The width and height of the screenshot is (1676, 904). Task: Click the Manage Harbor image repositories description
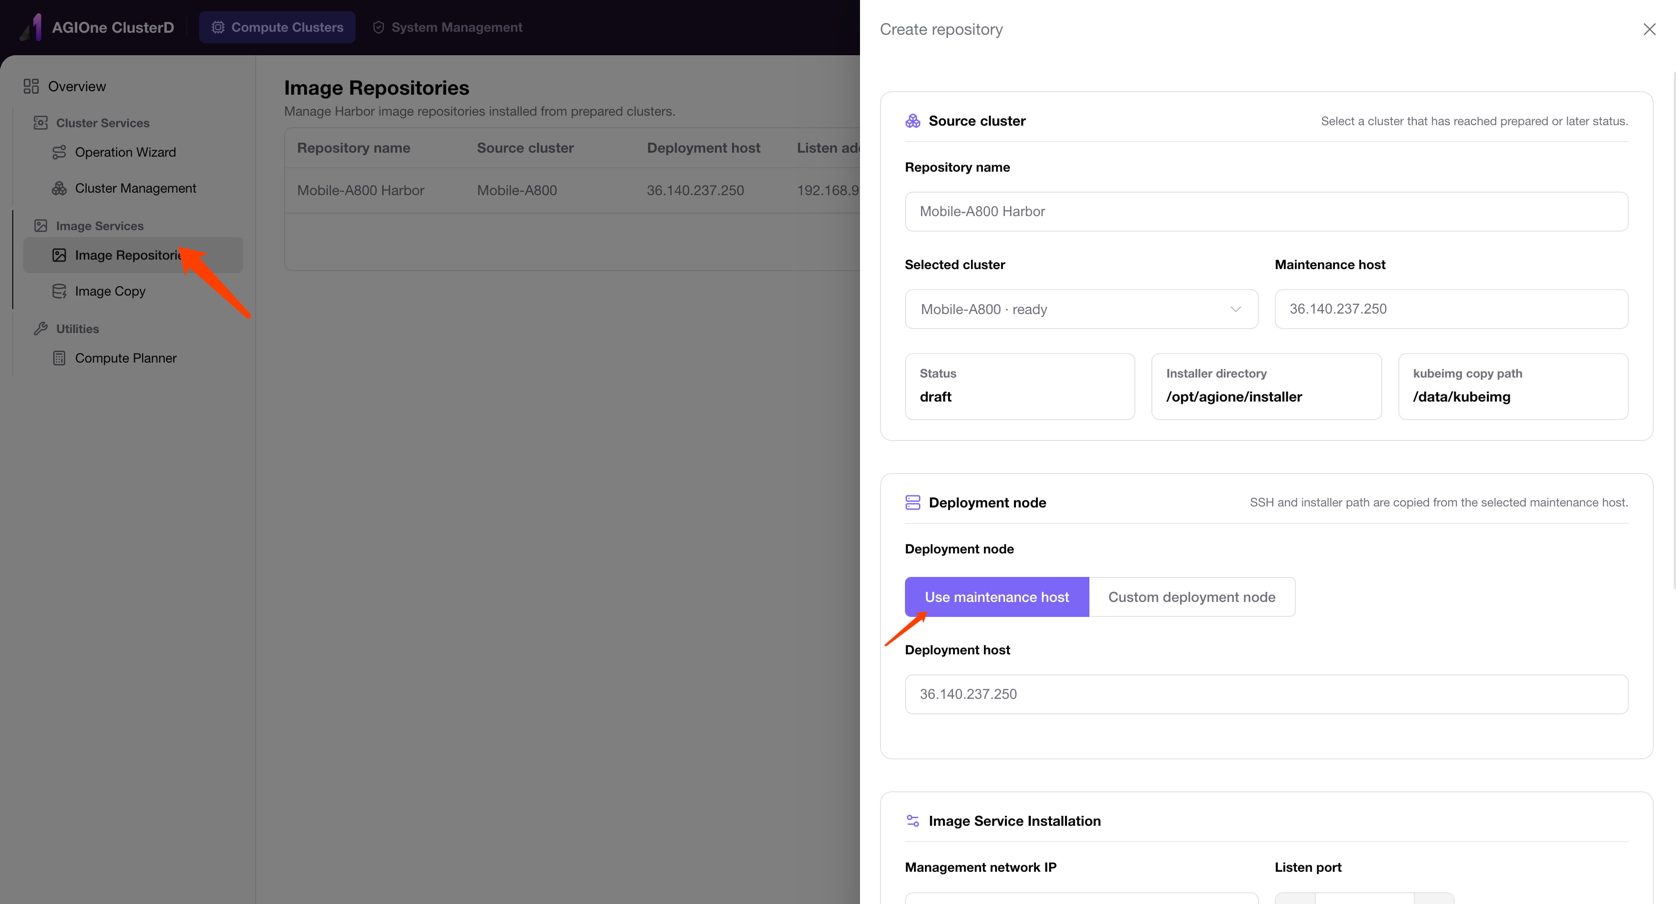click(480, 111)
